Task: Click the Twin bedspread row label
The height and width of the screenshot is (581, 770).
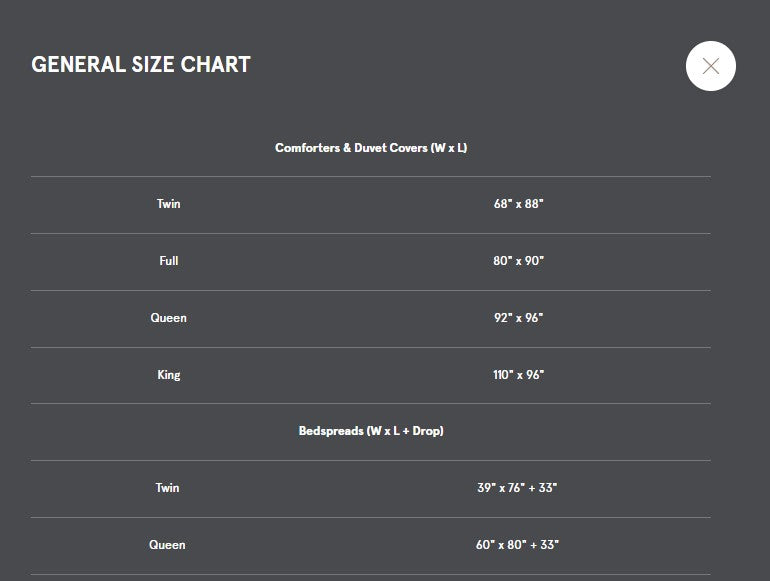Action: (x=167, y=488)
